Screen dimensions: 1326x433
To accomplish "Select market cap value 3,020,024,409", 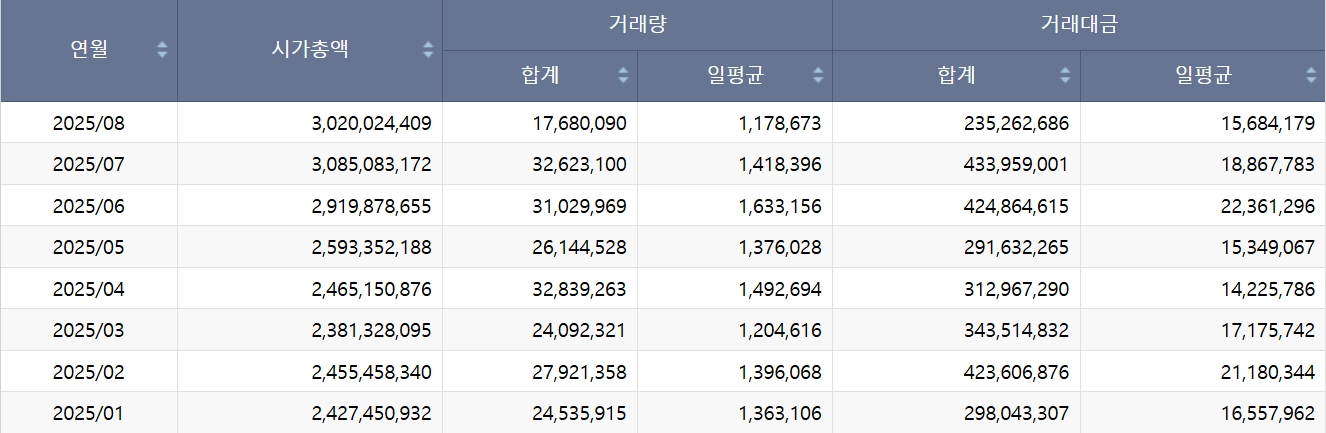I will (371, 123).
